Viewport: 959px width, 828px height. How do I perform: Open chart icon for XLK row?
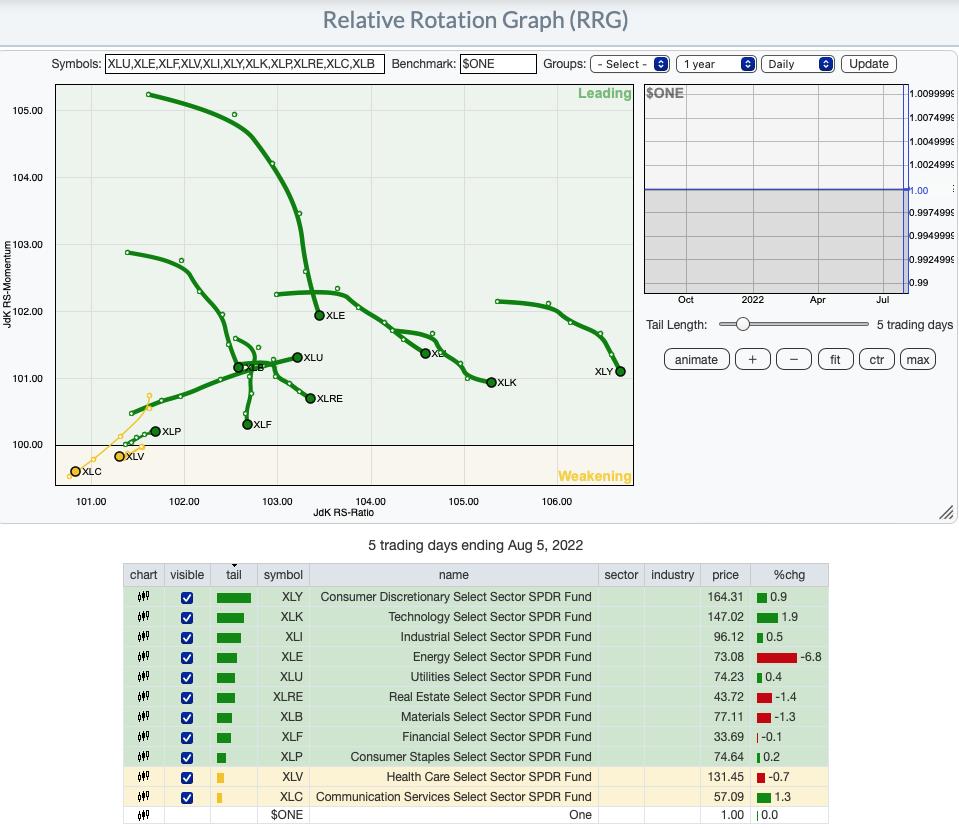(143, 617)
